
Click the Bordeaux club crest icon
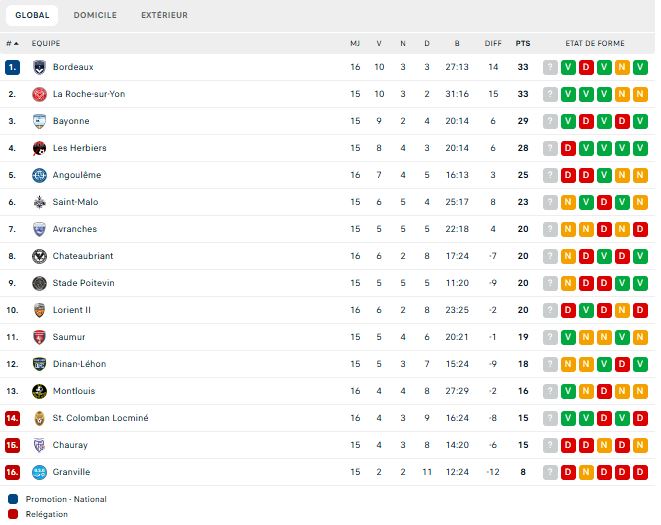pos(39,67)
